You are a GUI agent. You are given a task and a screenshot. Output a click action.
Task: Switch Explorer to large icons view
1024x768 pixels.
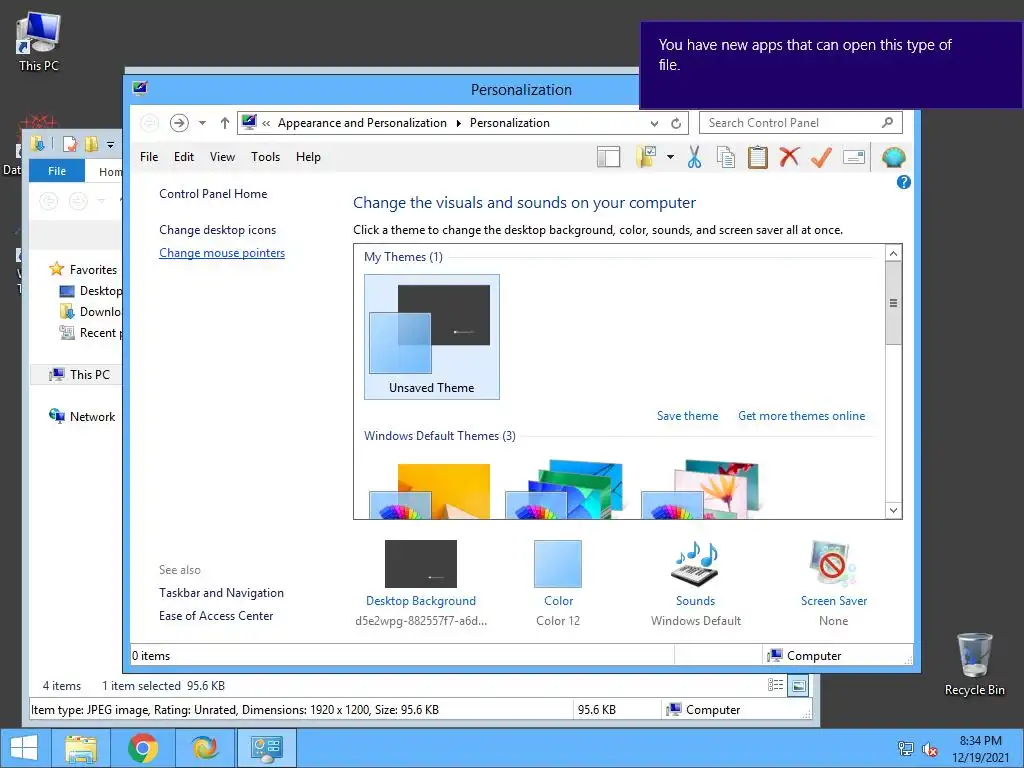click(x=798, y=685)
